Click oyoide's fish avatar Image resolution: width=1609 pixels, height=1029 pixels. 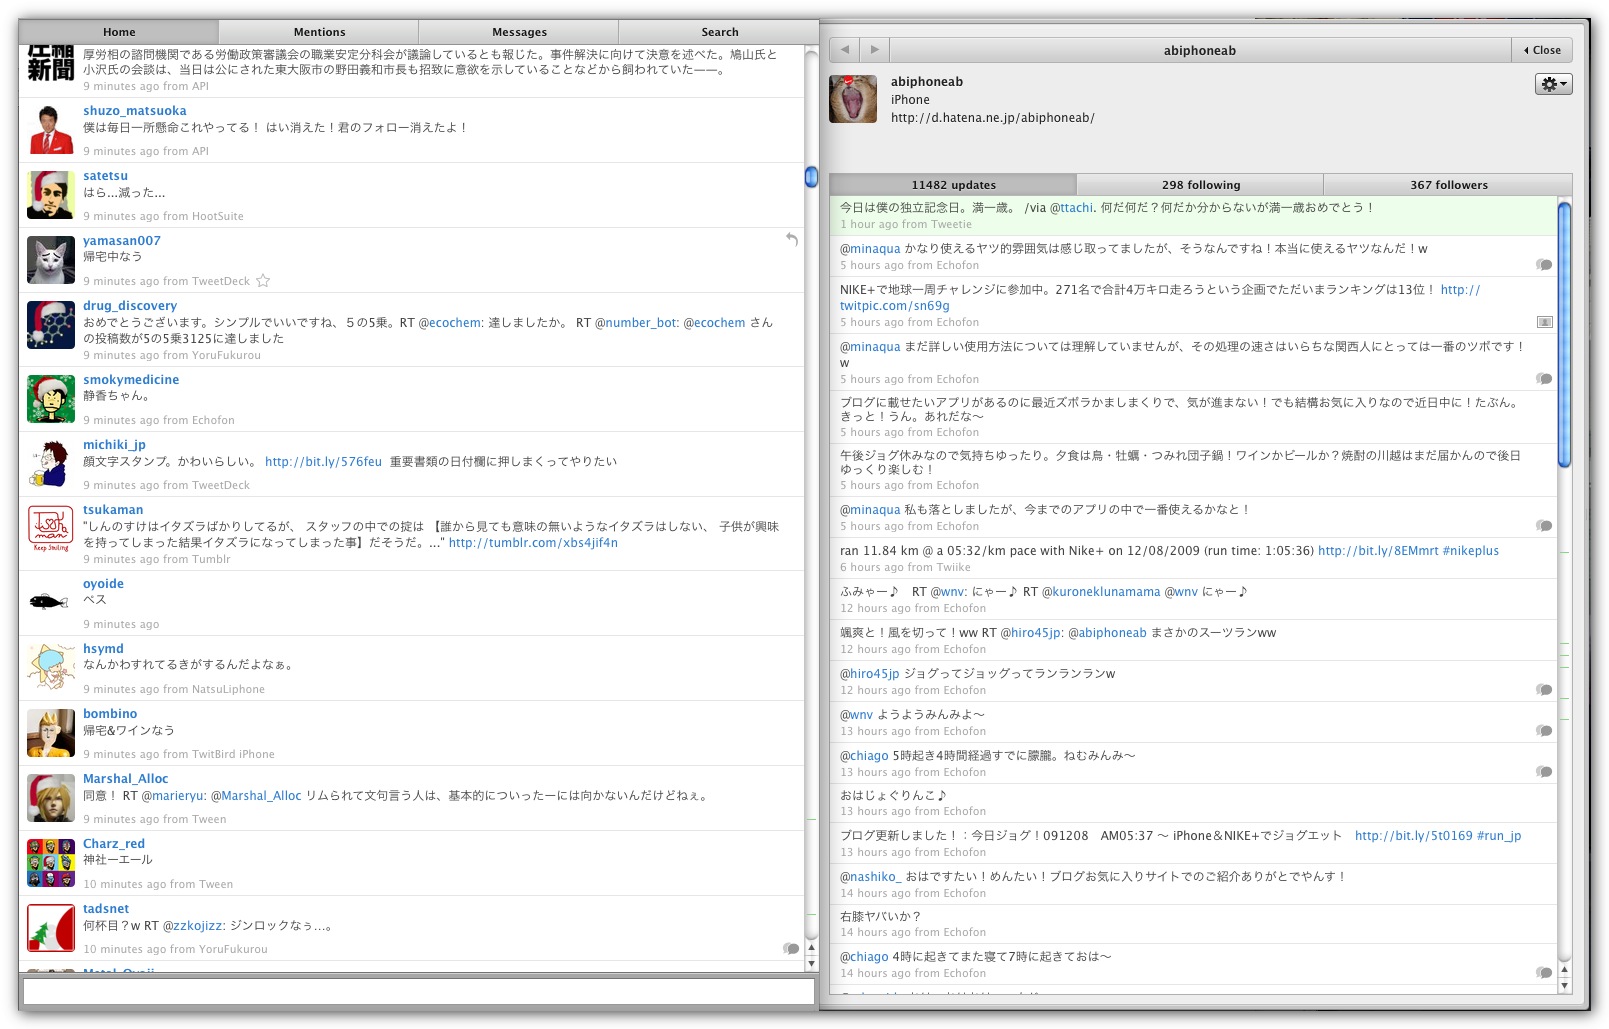[x=51, y=603]
